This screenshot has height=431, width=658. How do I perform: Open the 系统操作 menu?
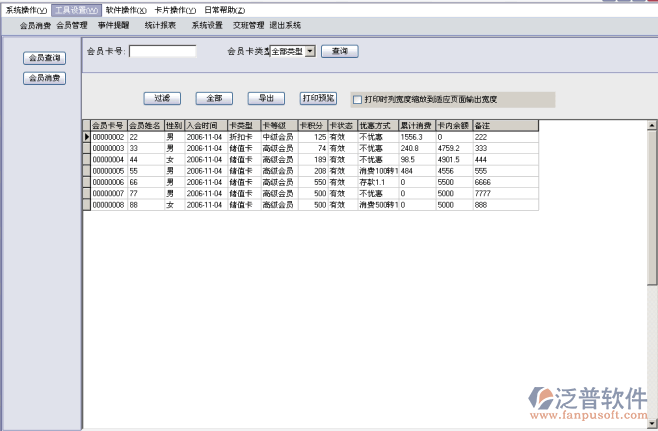26,10
